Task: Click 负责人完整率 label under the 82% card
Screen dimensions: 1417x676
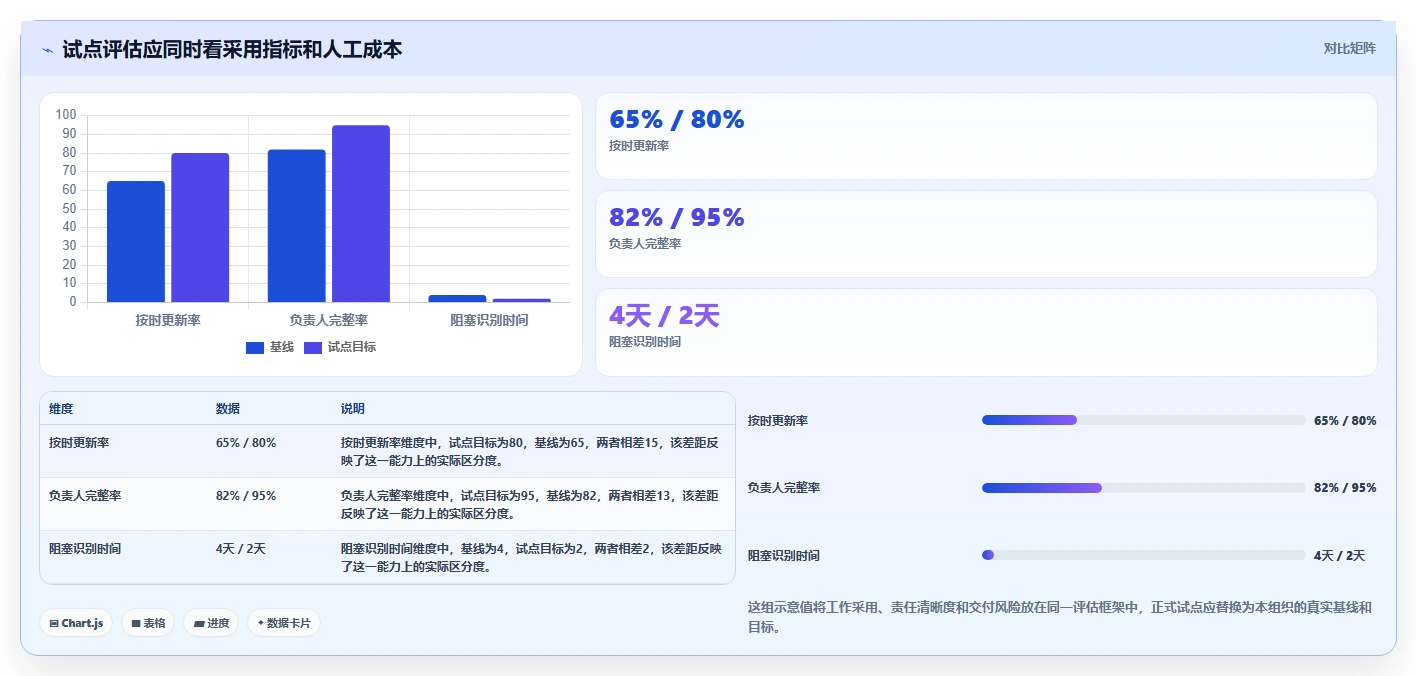Action: [645, 244]
